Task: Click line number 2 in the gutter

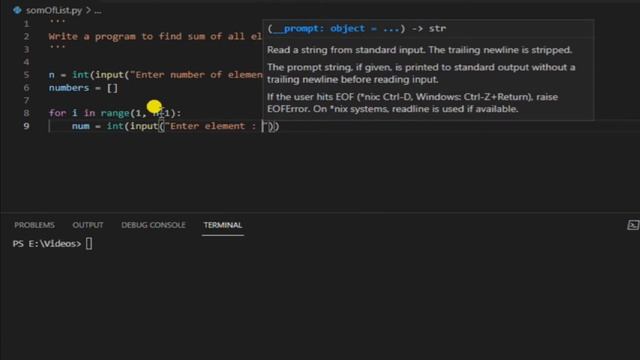Action: point(26,36)
